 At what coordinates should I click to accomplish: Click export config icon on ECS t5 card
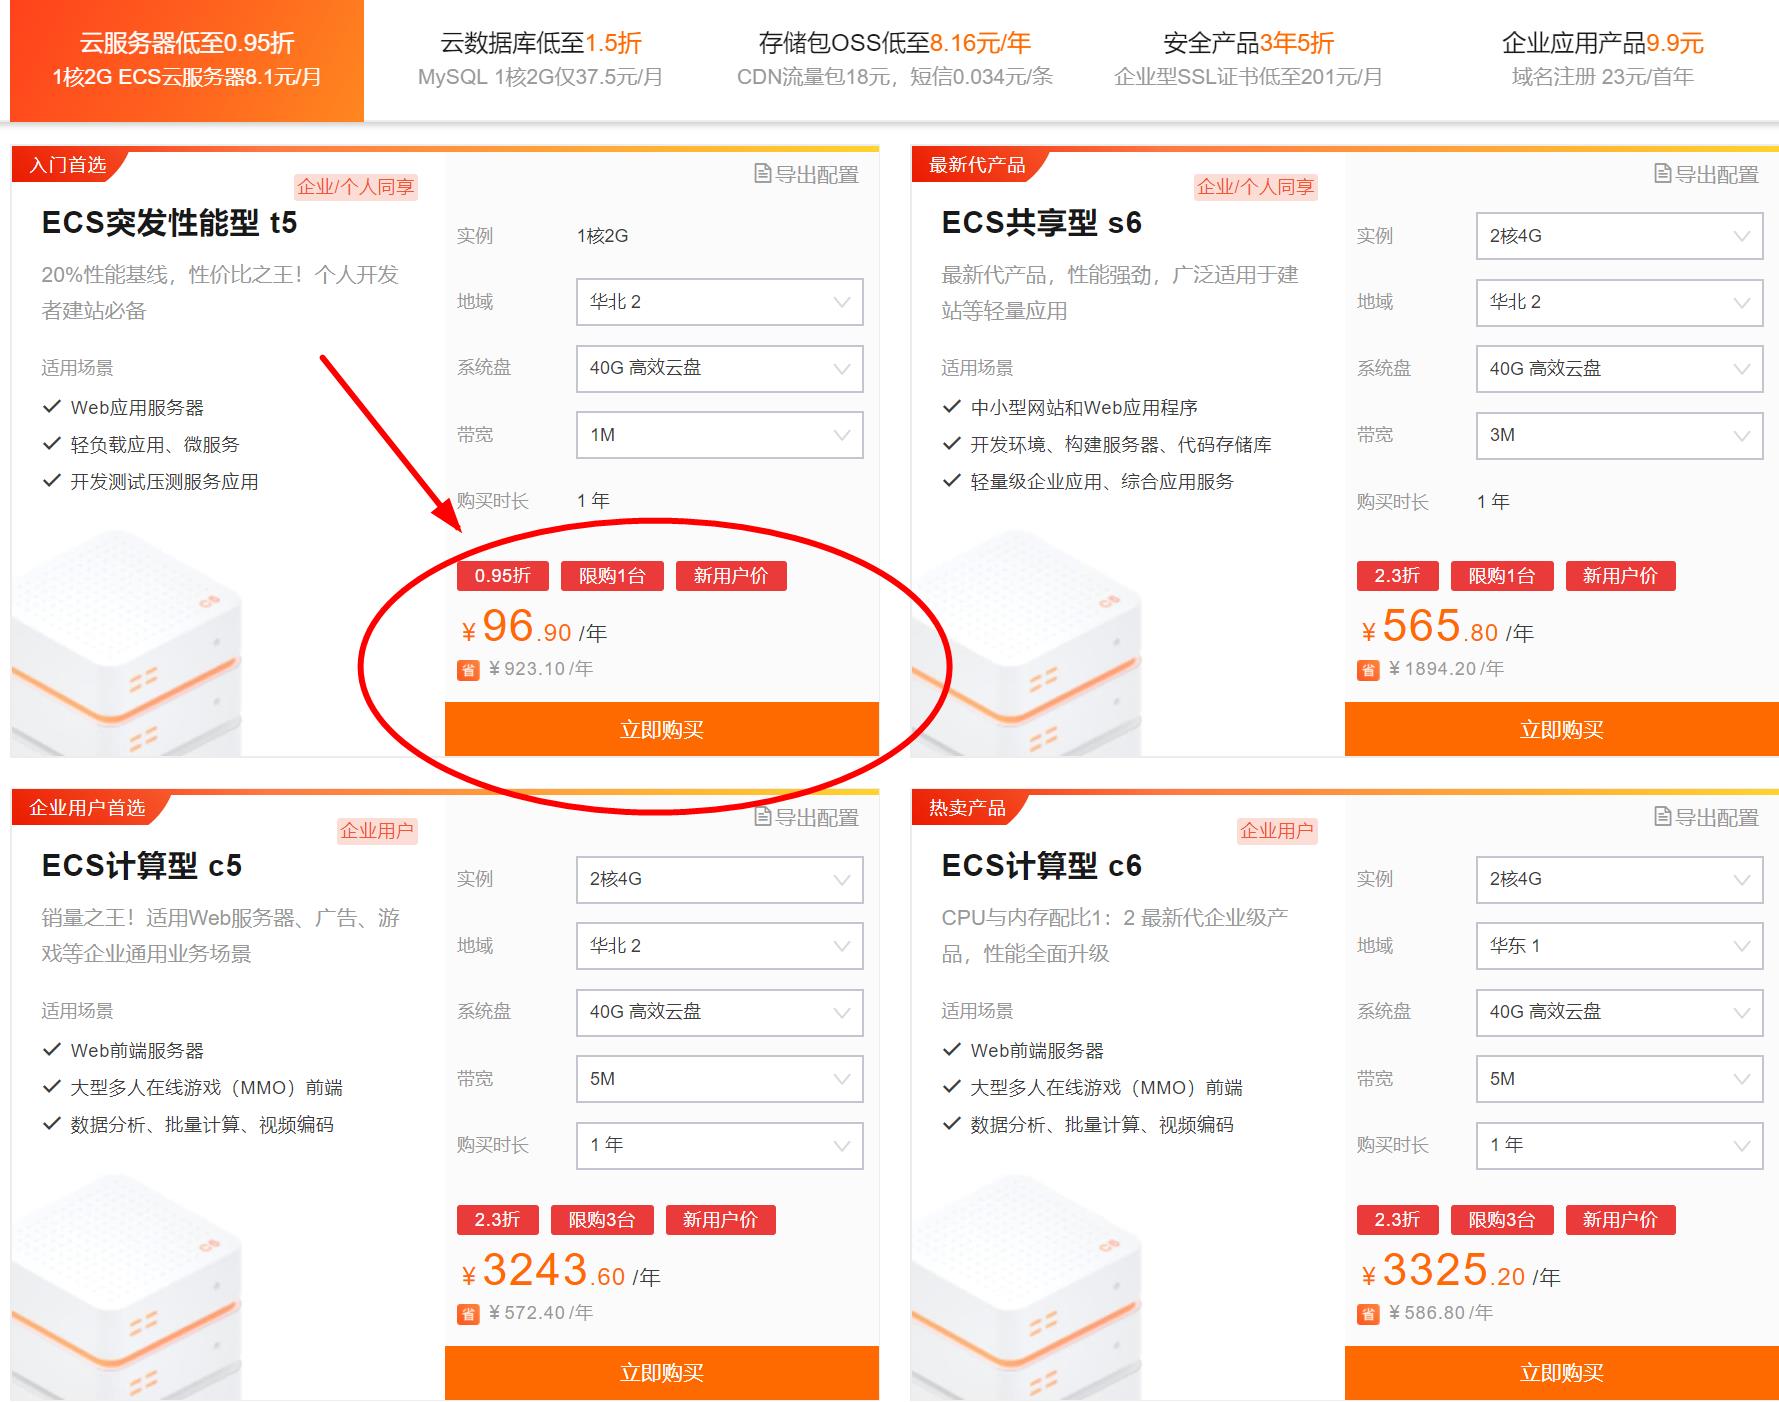[x=763, y=174]
